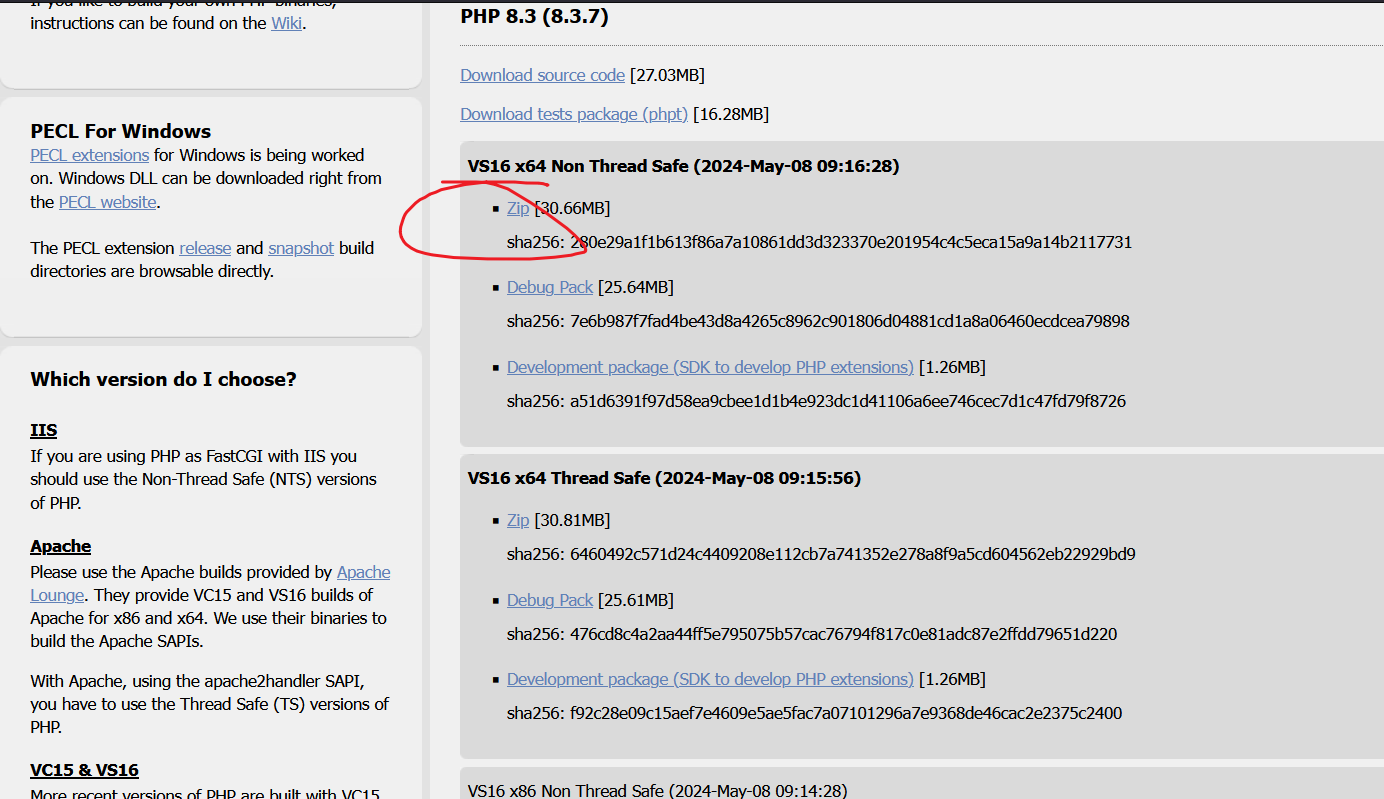Viewport: 1384px width, 799px height.
Task: Click the Which version do I choose? heading
Action: pyautogui.click(x=163, y=379)
